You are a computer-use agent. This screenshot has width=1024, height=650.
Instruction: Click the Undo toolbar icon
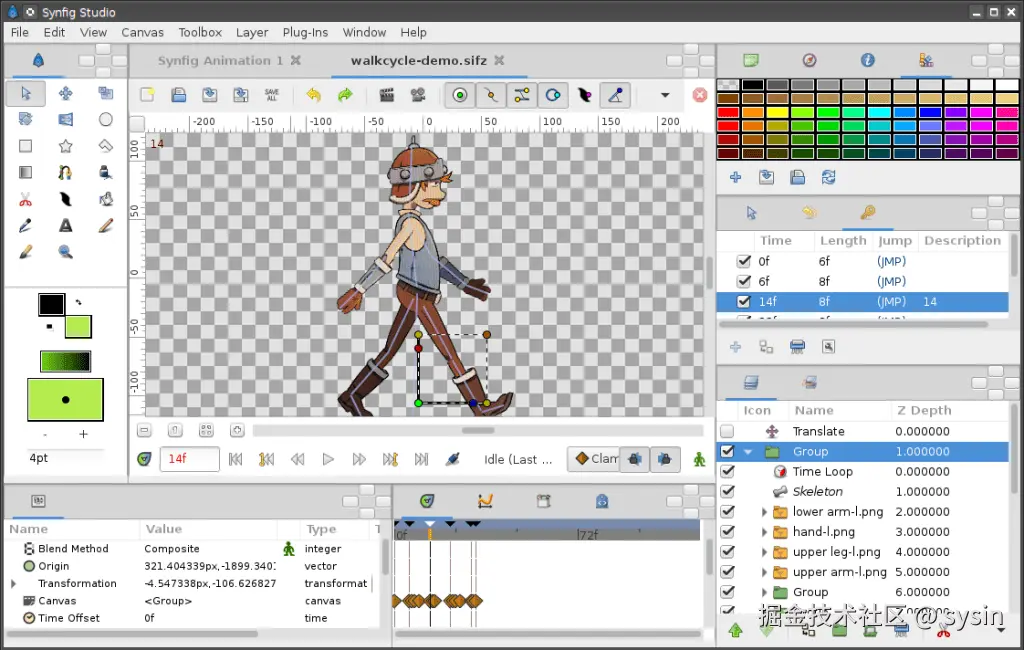[x=313, y=95]
